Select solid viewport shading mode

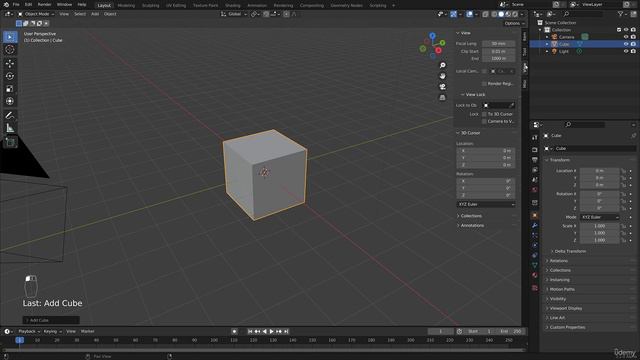click(501, 14)
